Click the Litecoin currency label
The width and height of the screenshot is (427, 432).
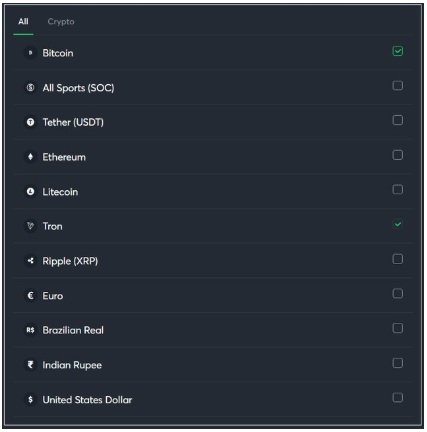60,192
